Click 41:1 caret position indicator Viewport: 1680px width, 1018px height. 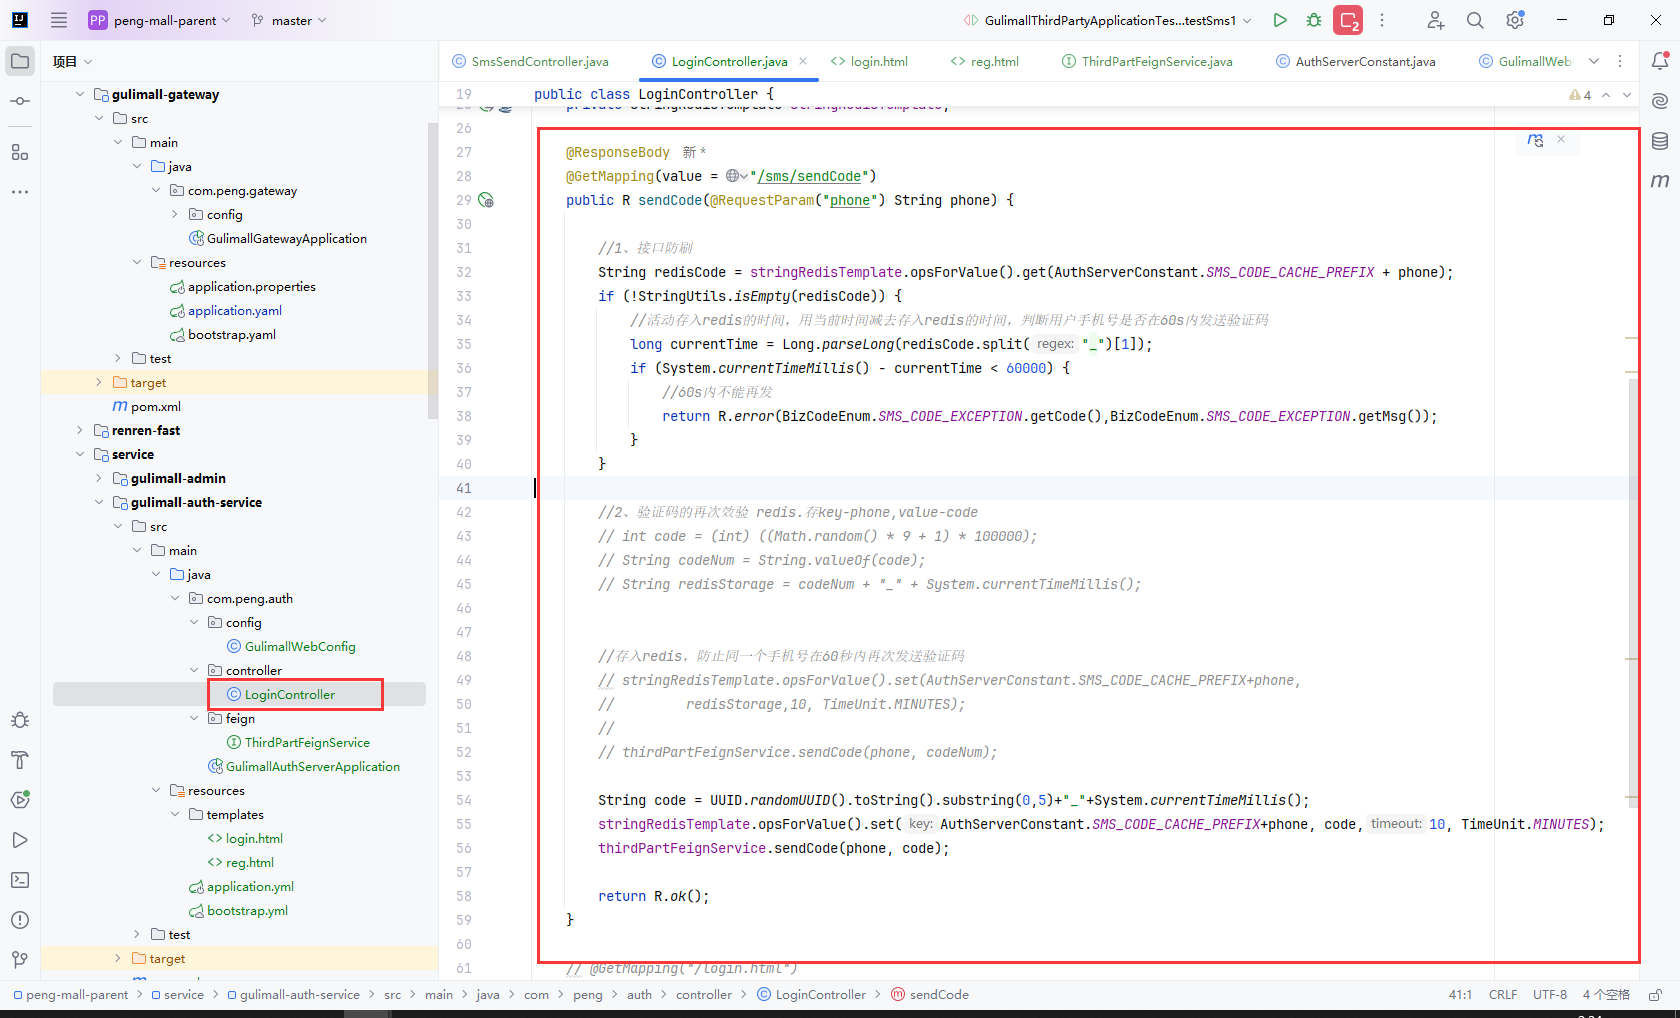coord(1460,995)
